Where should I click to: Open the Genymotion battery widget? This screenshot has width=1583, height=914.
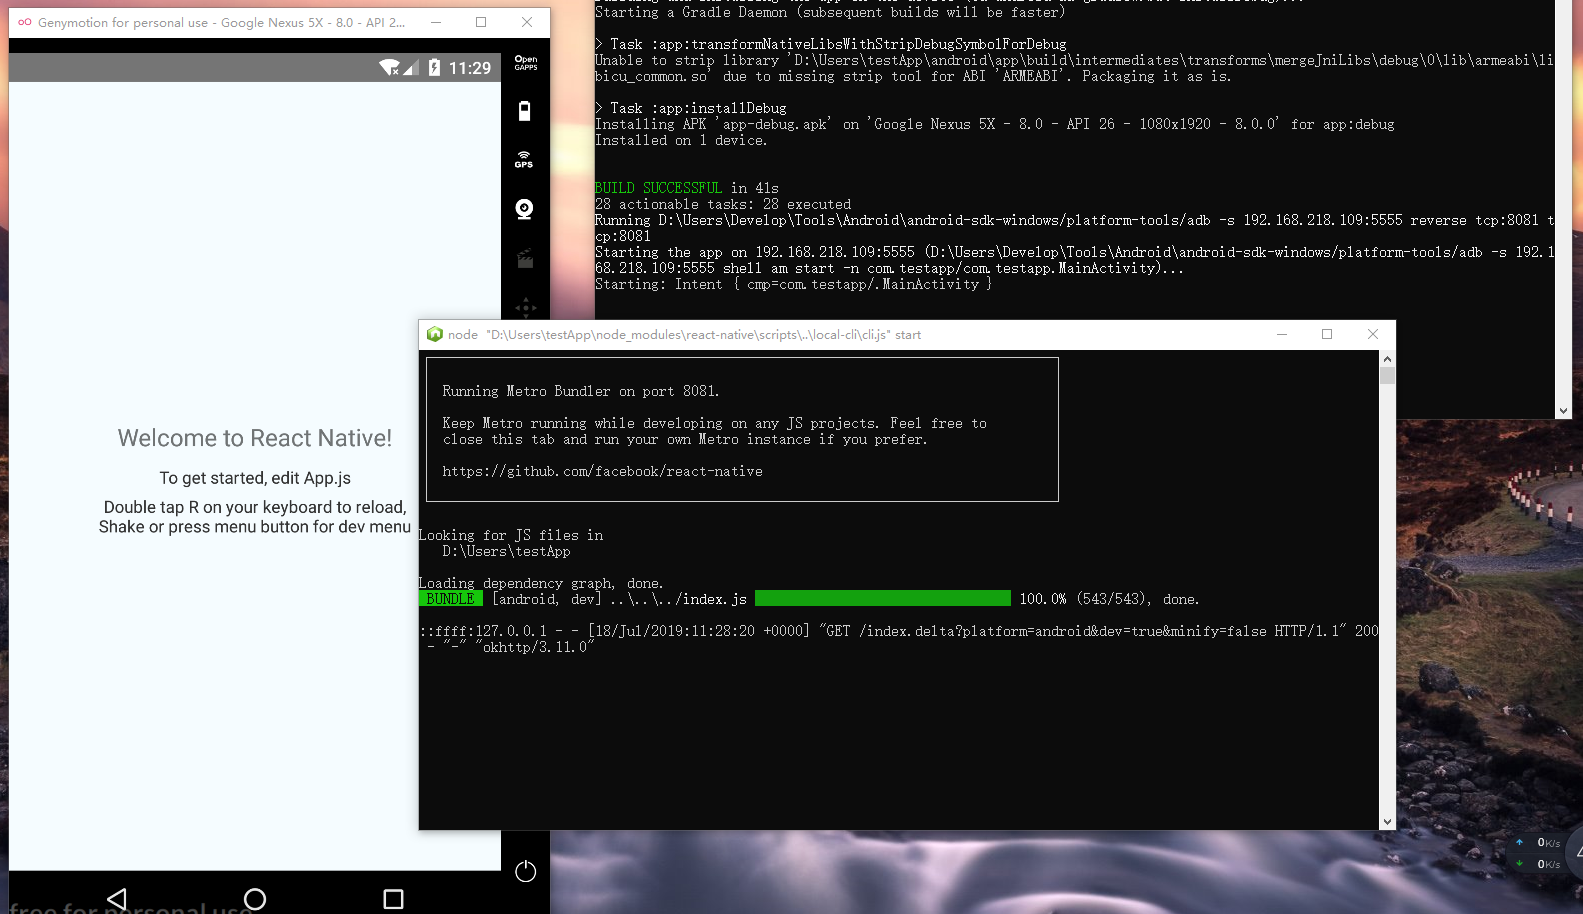tap(525, 111)
